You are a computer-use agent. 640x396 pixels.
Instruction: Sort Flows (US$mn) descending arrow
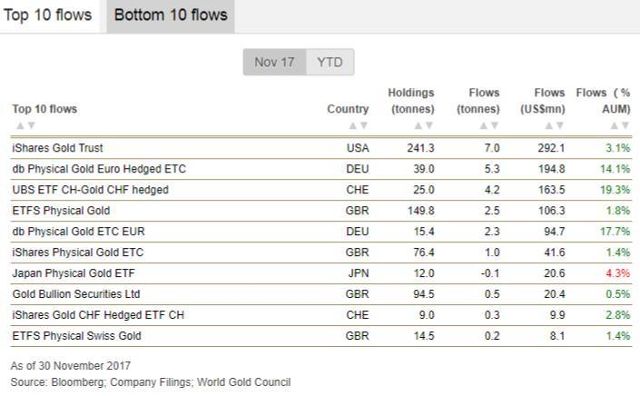point(560,126)
